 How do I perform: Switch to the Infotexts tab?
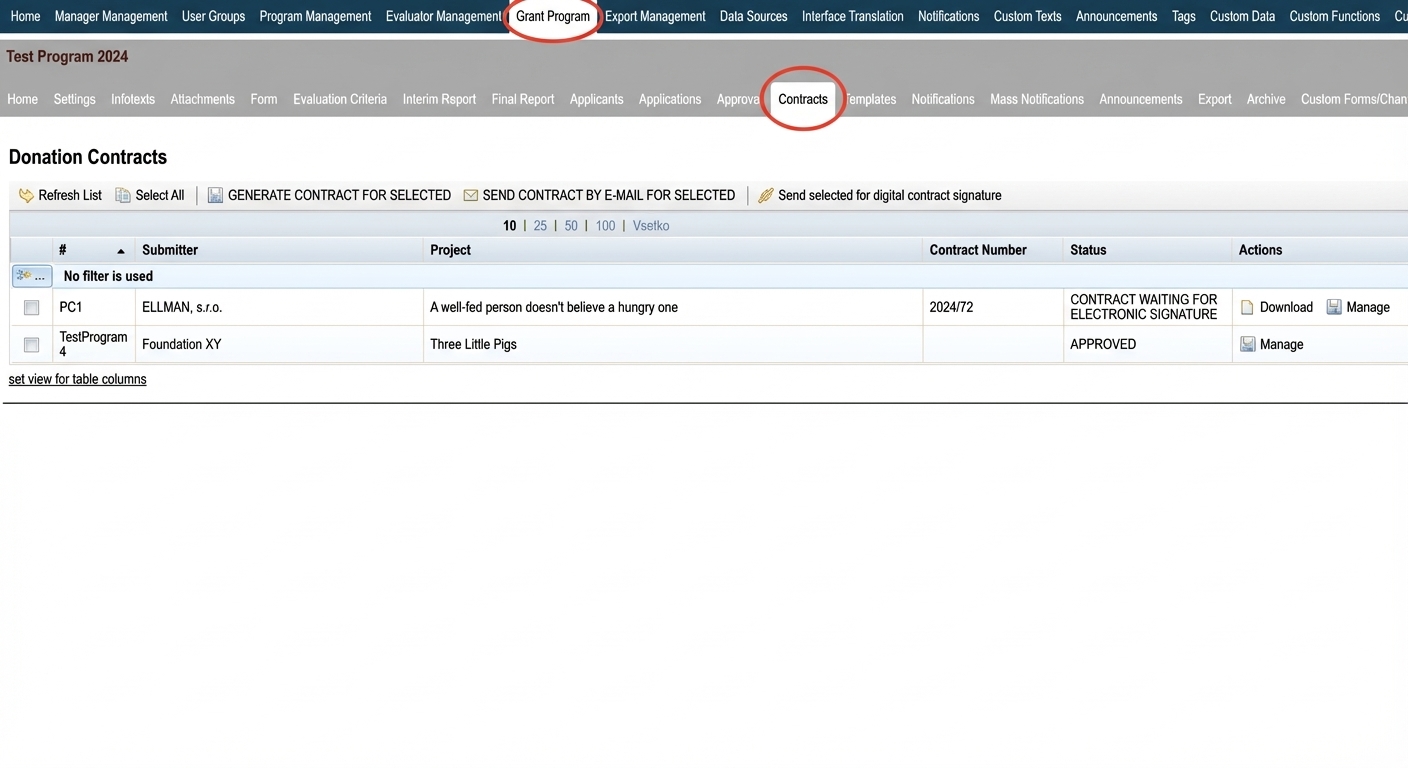(133, 99)
